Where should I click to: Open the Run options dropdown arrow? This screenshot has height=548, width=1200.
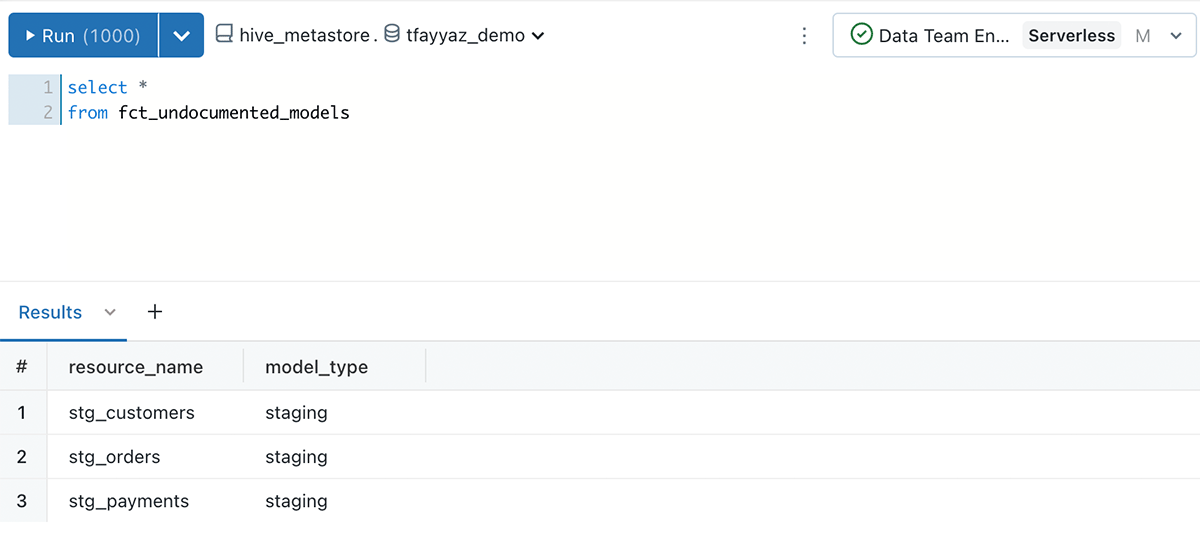[x=181, y=36]
